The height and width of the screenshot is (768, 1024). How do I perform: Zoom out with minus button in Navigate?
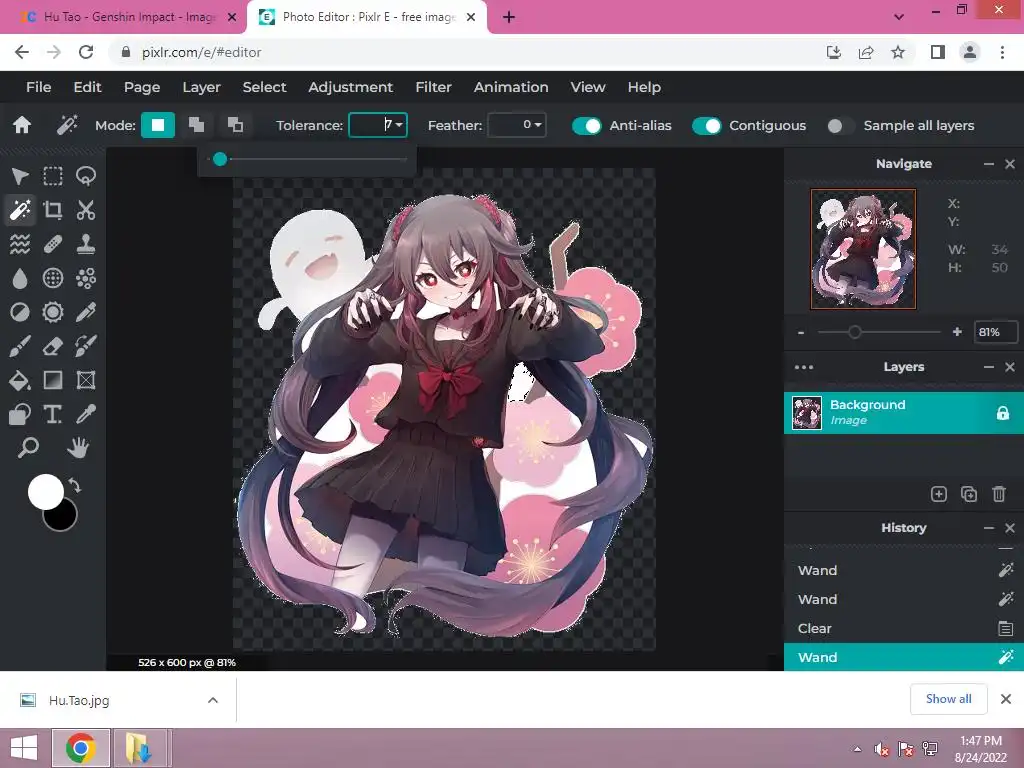[801, 332]
